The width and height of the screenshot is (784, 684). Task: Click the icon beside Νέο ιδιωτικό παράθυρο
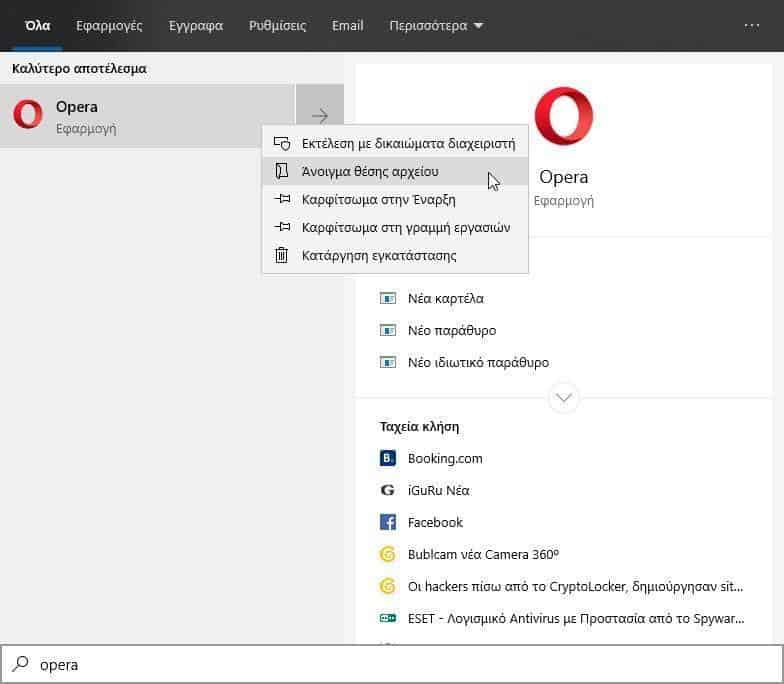pos(388,362)
